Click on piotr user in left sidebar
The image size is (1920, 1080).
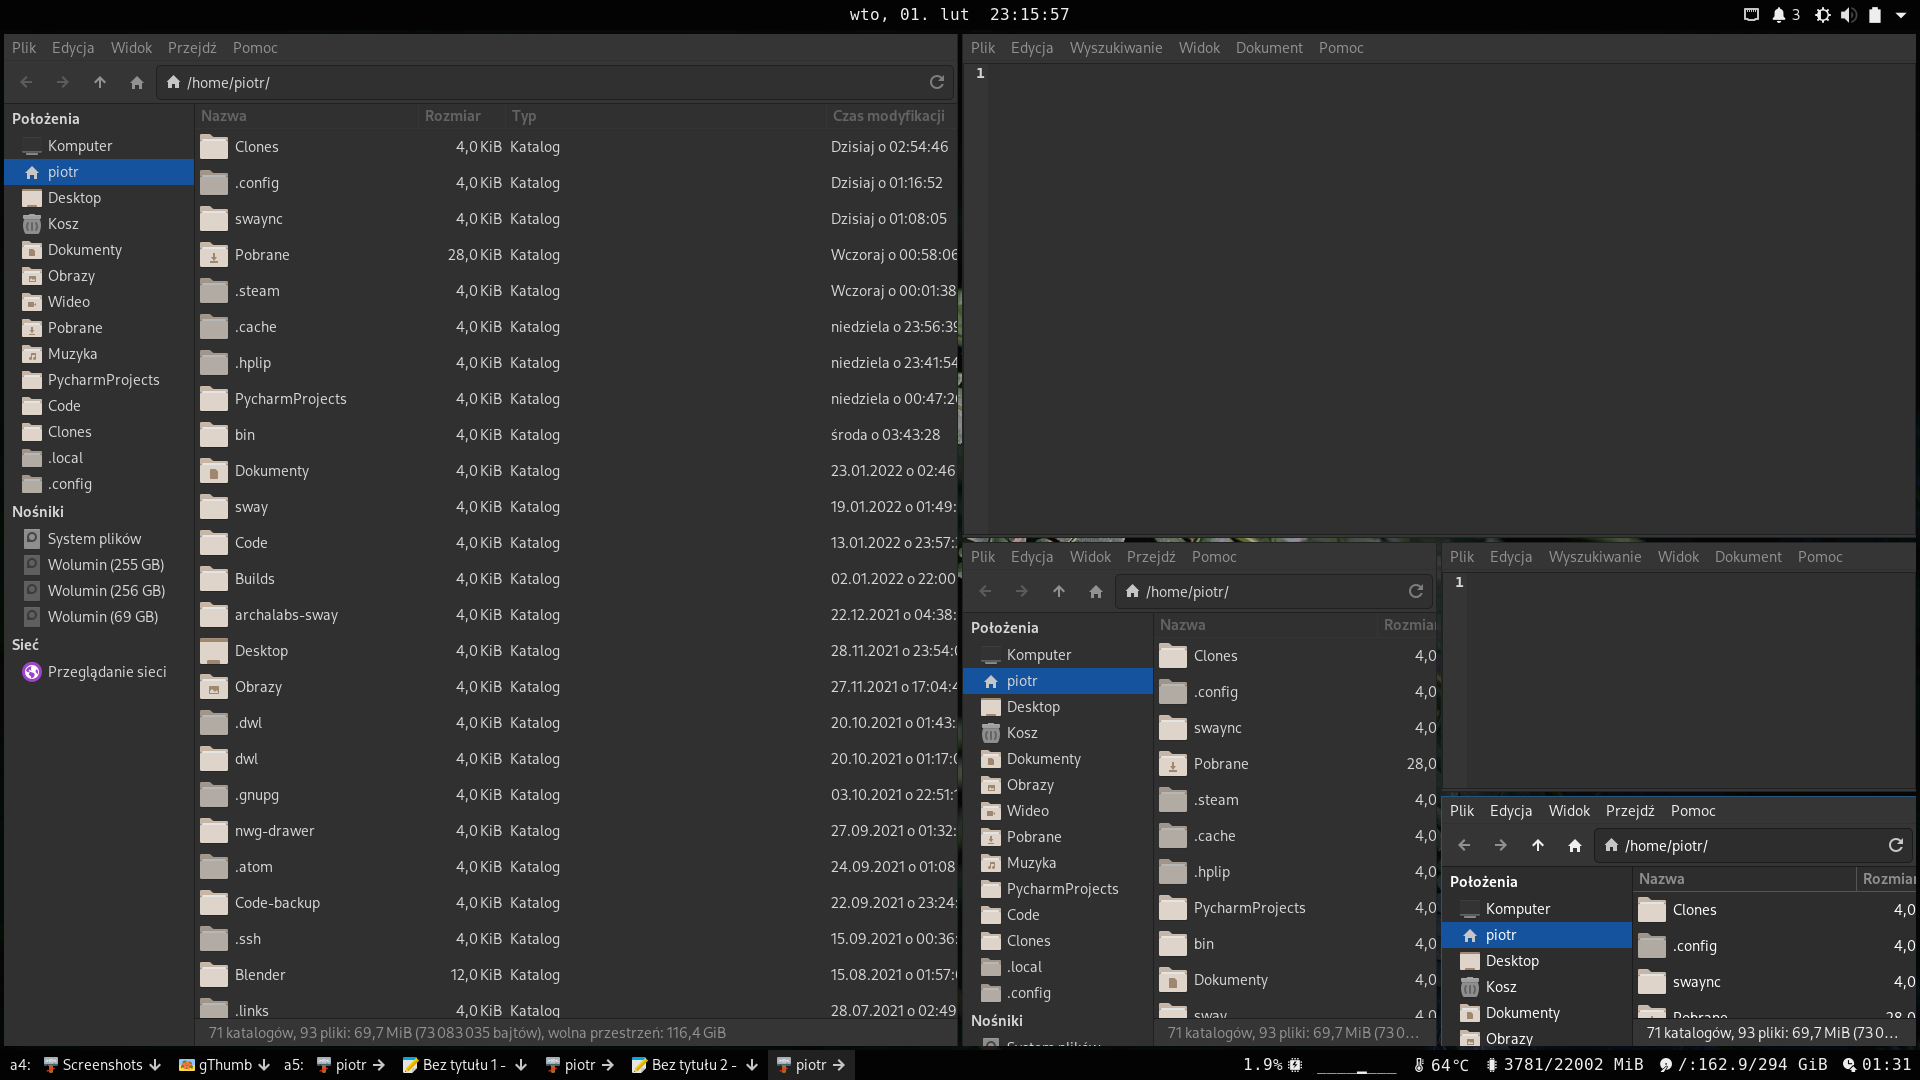point(62,171)
